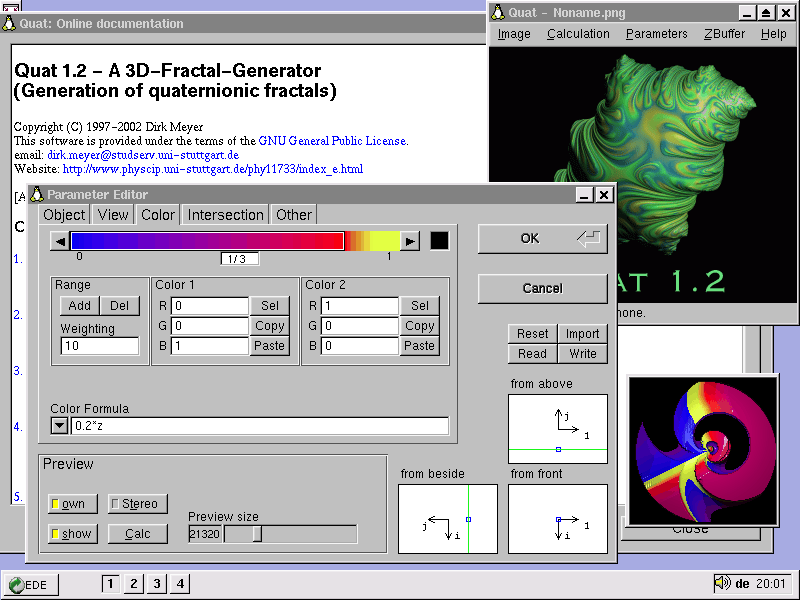Image resolution: width=800 pixels, height=600 pixels.
Task: Click the right arrow on the color range bar
Action: click(410, 240)
